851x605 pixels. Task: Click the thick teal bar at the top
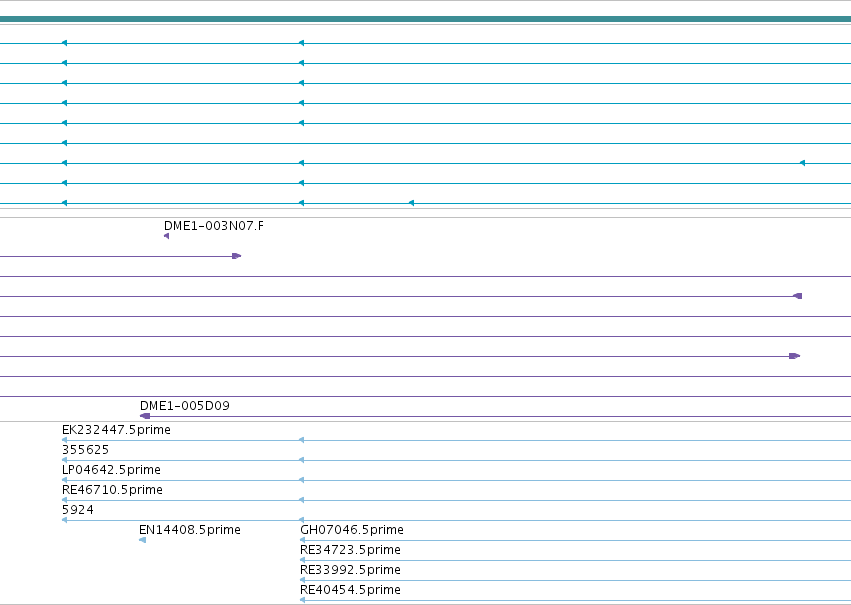pyautogui.click(x=426, y=19)
